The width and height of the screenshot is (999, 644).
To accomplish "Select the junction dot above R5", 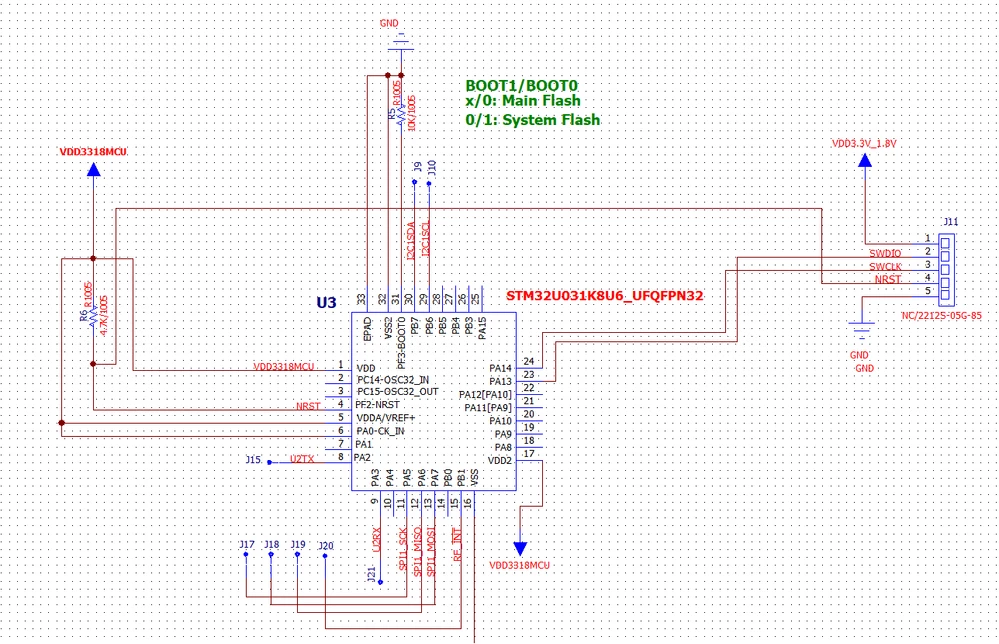I will coord(401,75).
